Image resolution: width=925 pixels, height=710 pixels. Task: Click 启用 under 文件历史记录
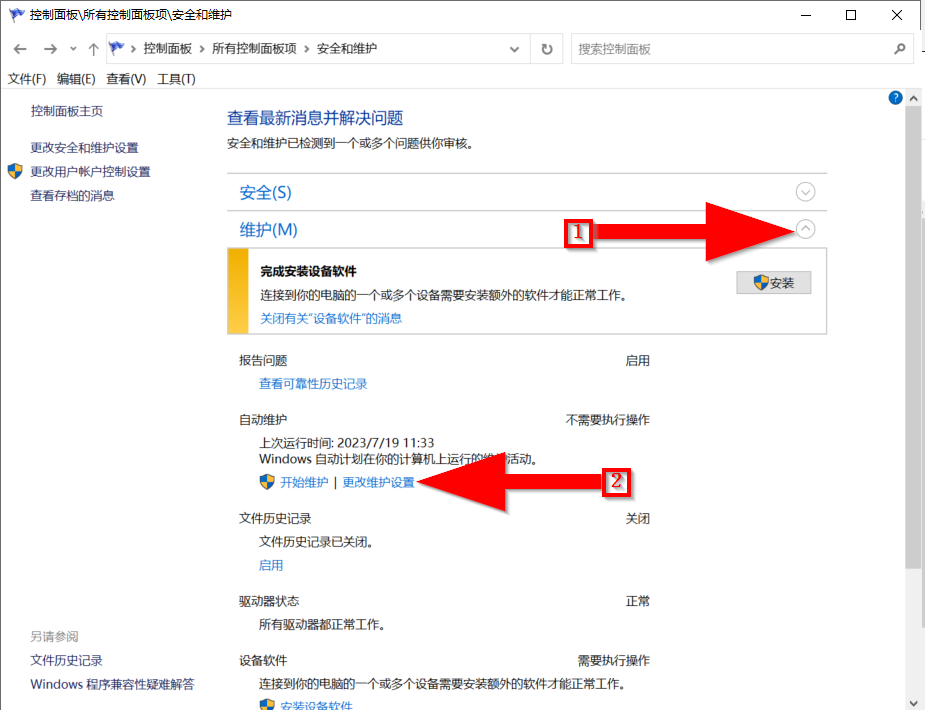pos(271,566)
